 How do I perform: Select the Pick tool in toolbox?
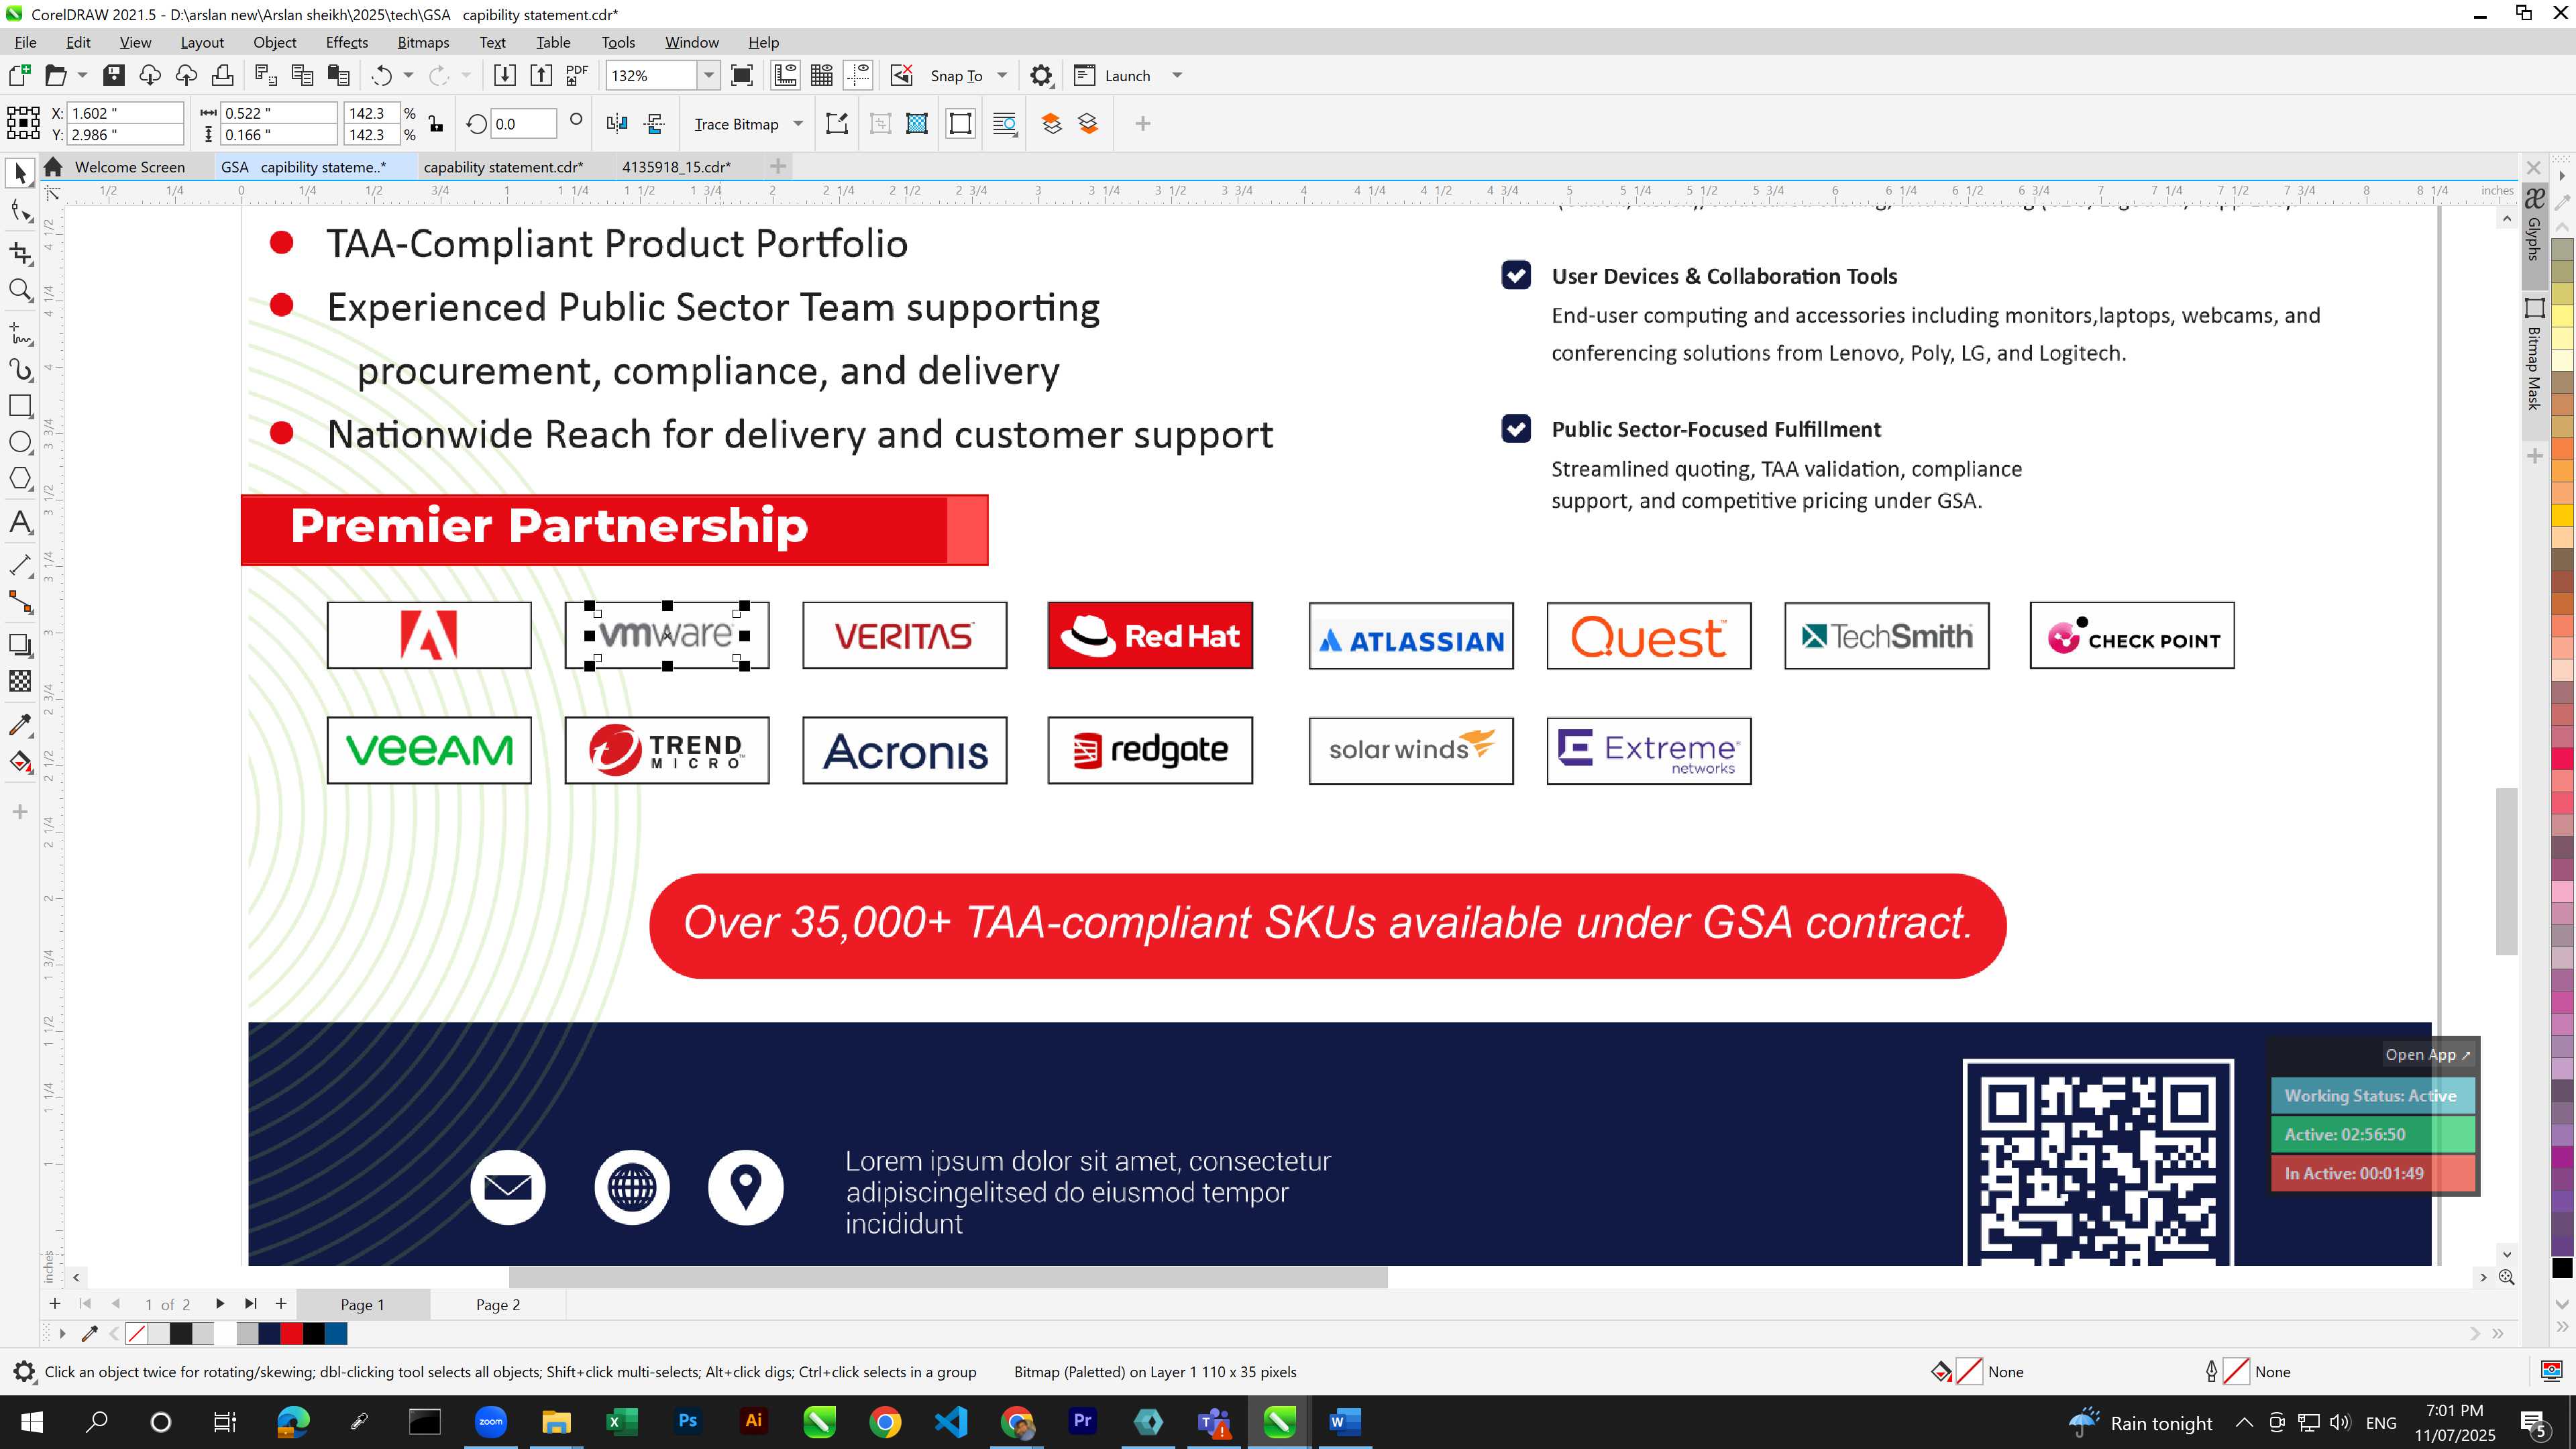point(20,173)
